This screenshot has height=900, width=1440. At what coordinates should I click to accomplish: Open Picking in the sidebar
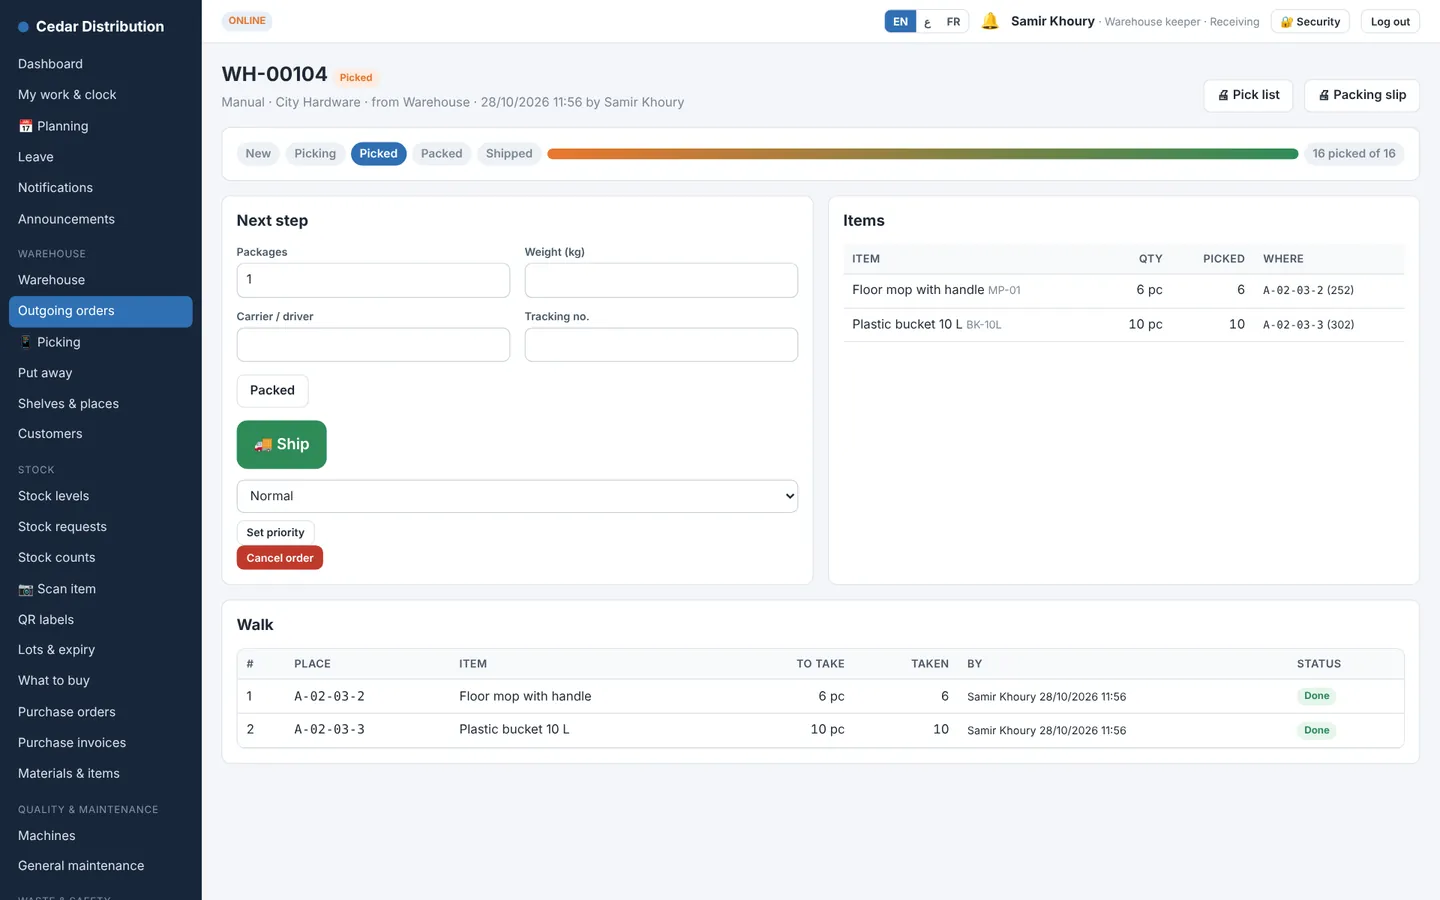[100, 342]
